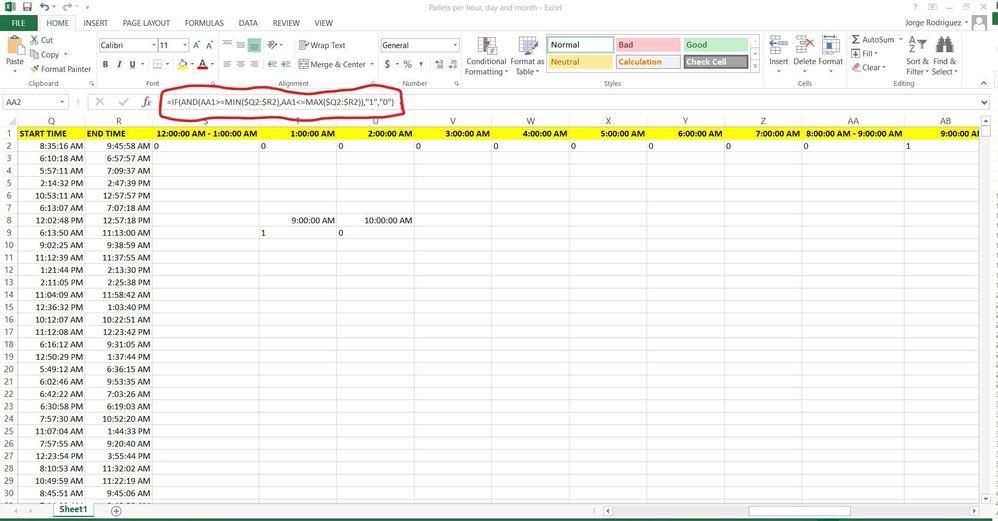The height and width of the screenshot is (521, 998).
Task: Click Increase Decimal icon
Action: 439,64
